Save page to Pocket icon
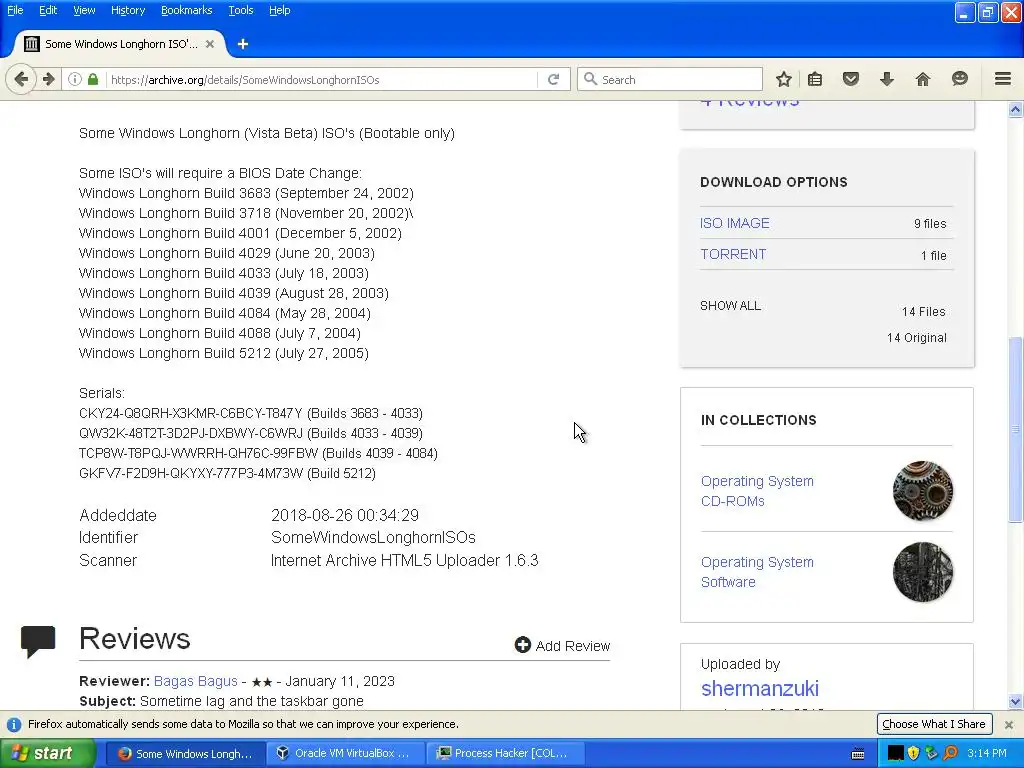 [850, 80]
